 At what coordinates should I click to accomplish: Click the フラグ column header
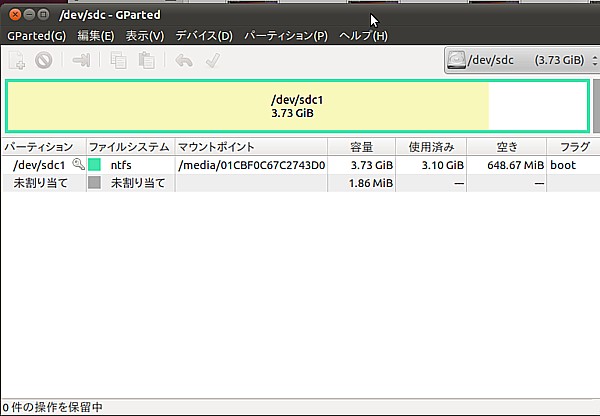(x=573, y=147)
